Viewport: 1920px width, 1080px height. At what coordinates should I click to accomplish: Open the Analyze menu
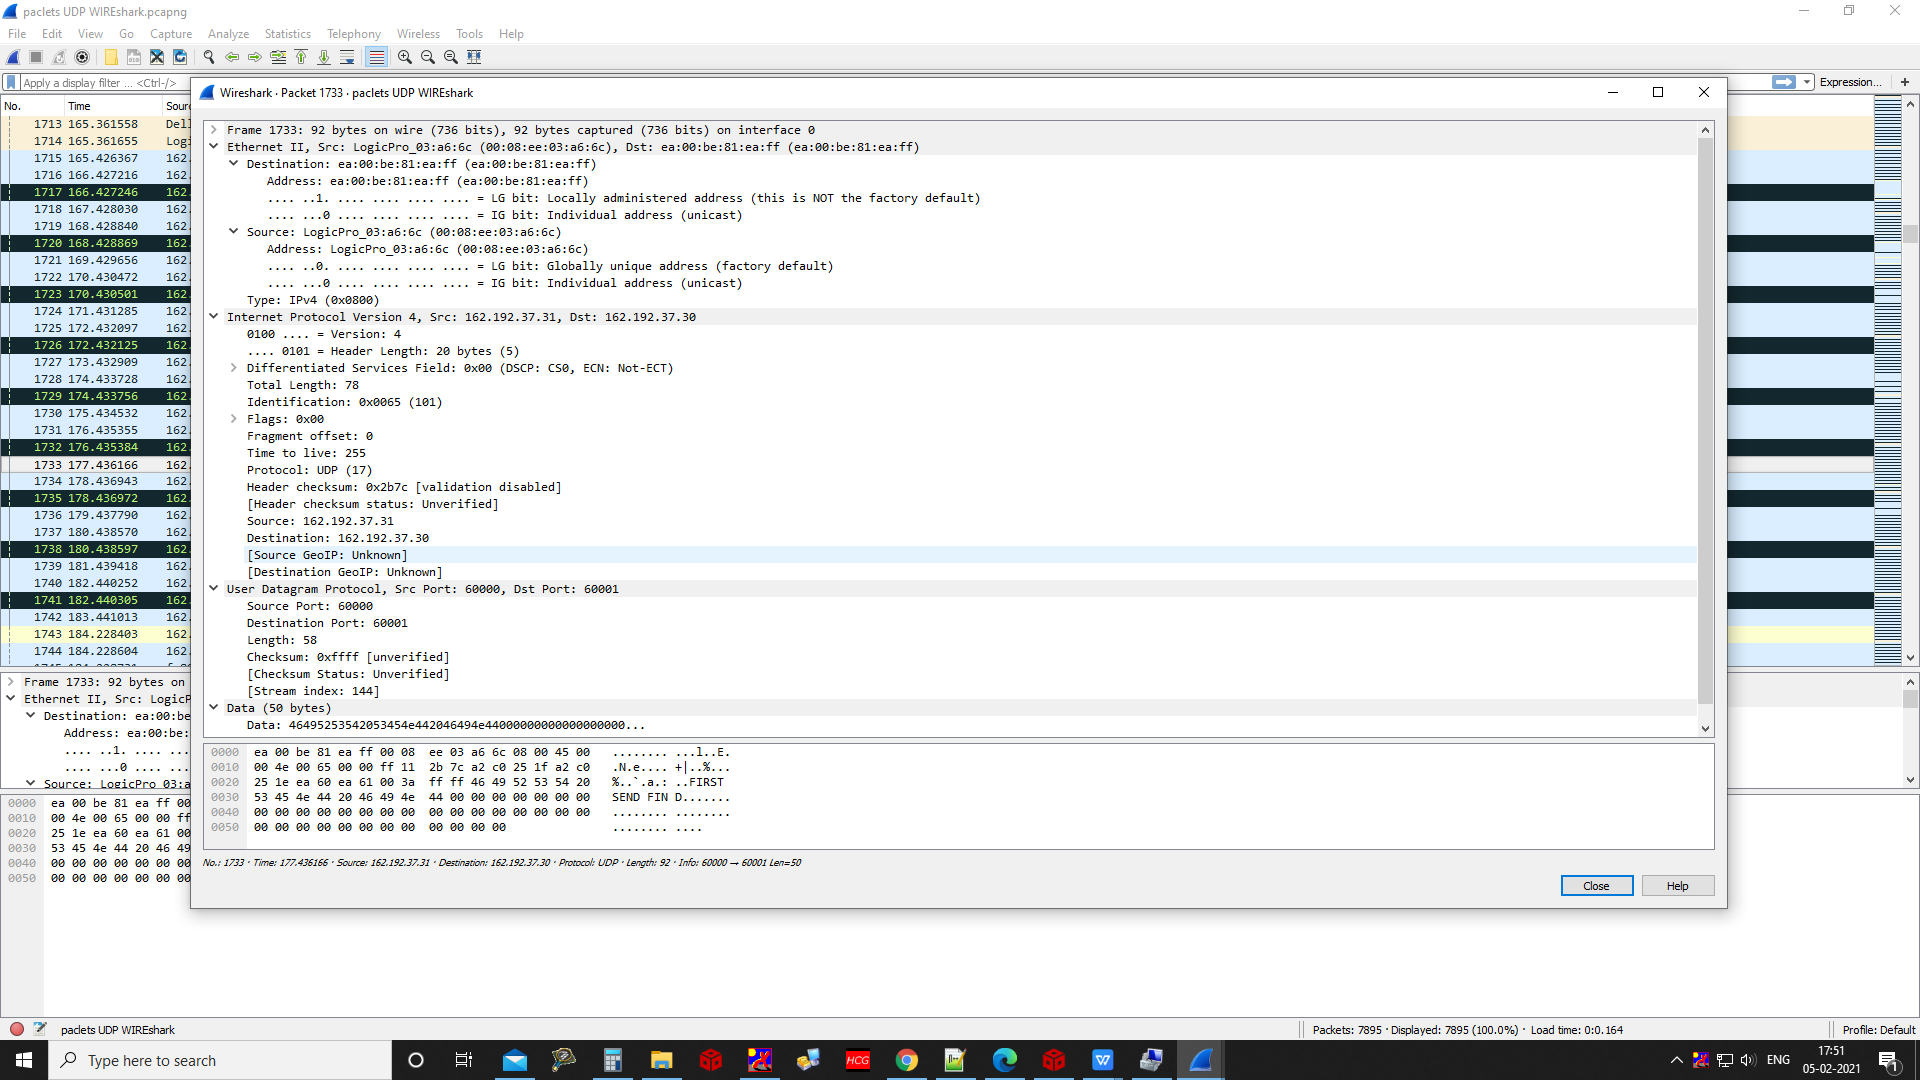[228, 34]
